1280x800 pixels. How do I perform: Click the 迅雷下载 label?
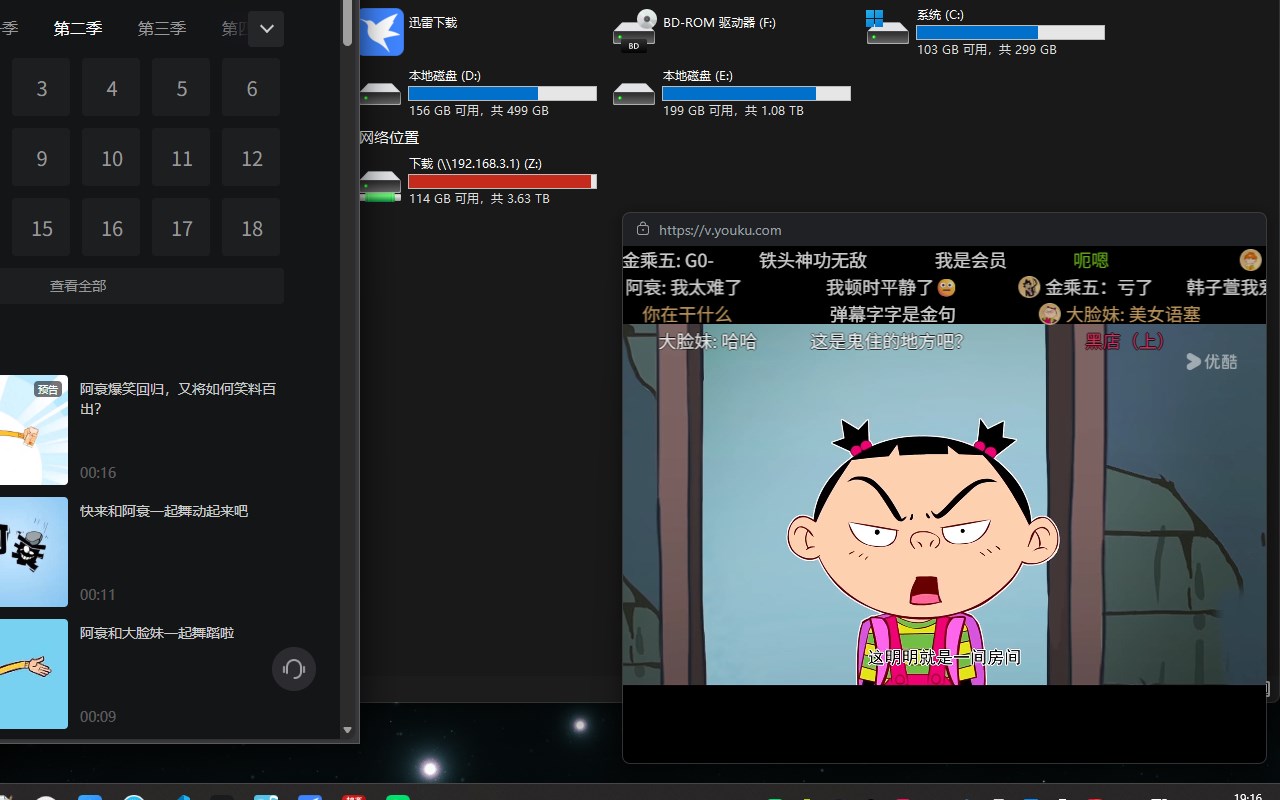433,22
